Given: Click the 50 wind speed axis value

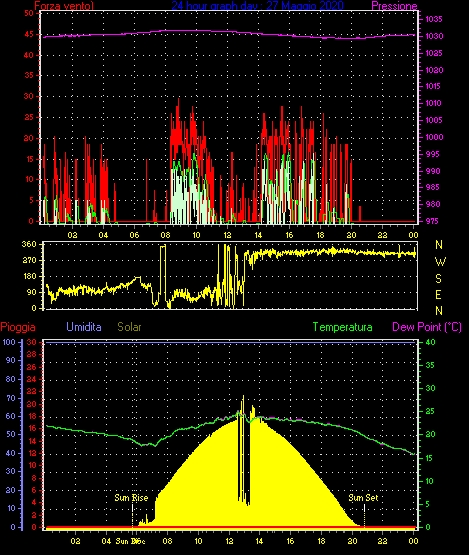Looking at the screenshot, I should point(29,13).
